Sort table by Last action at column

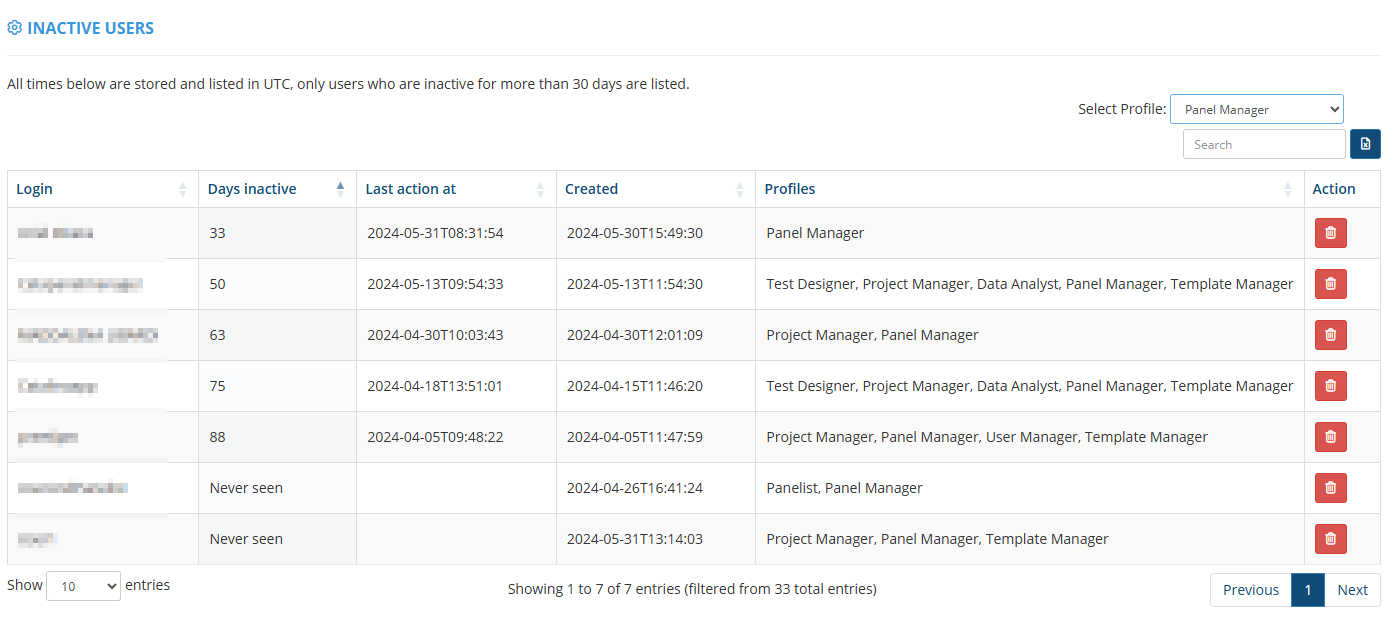455,189
